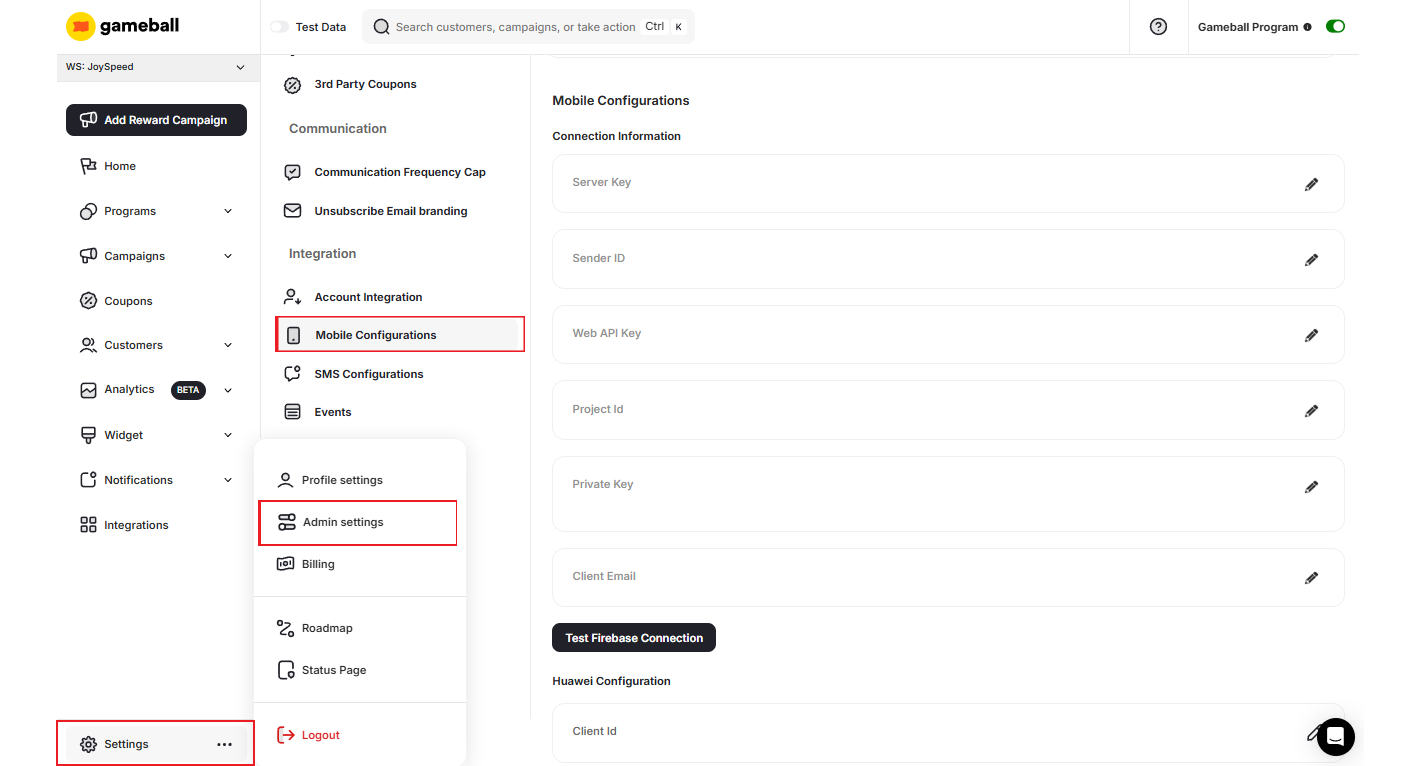Viewport: 1416px width, 766px height.
Task: Collapse the Widget menu
Action: [x=228, y=434]
